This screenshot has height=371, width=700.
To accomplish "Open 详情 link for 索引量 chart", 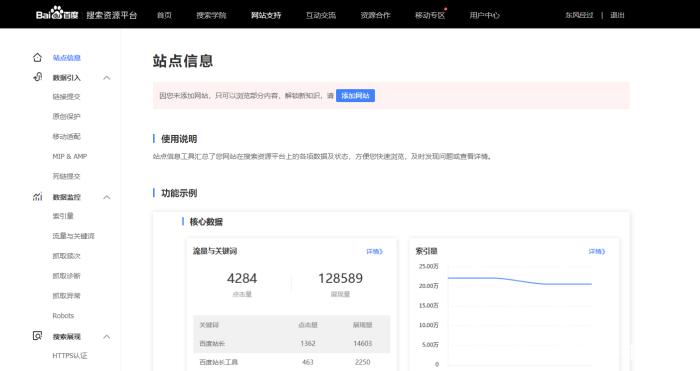I will coord(597,251).
